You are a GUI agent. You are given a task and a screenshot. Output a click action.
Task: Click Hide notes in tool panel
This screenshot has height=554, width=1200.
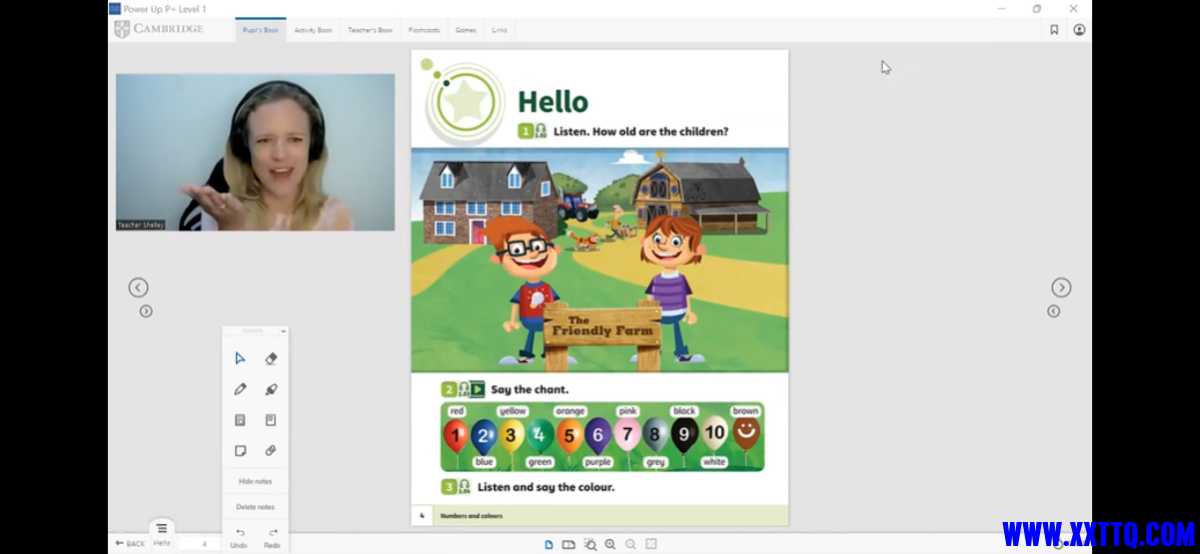click(255, 481)
